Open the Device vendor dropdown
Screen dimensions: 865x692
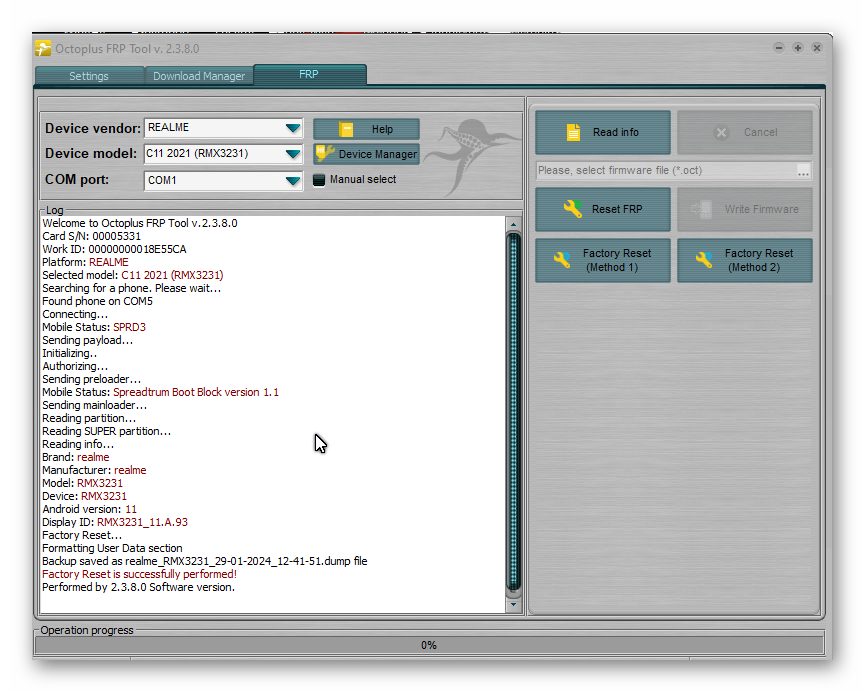292,128
